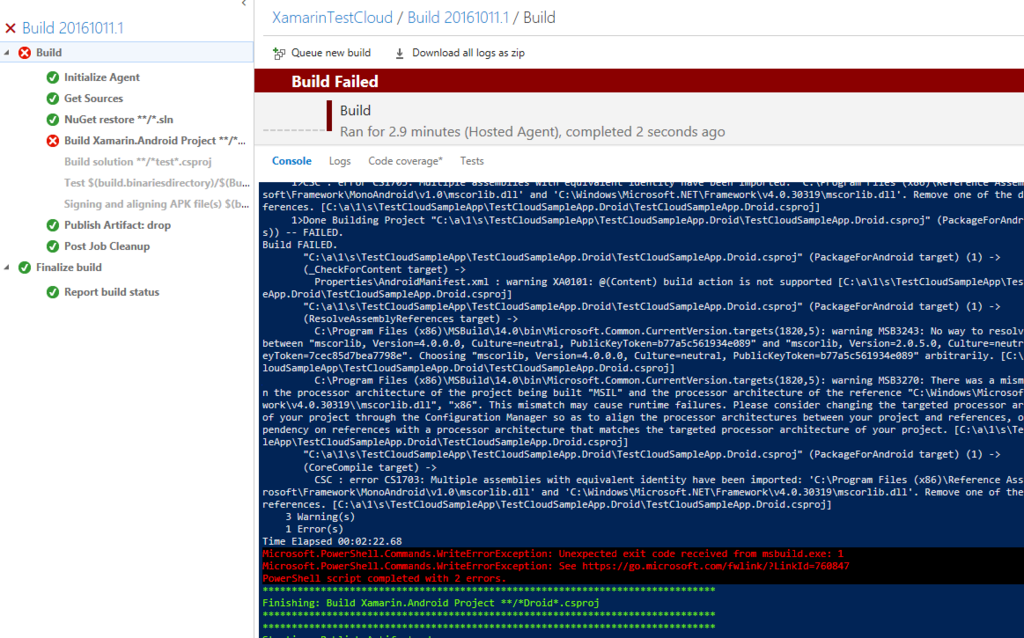
Task: Click the red error icon on Build node
Action: click(25, 53)
